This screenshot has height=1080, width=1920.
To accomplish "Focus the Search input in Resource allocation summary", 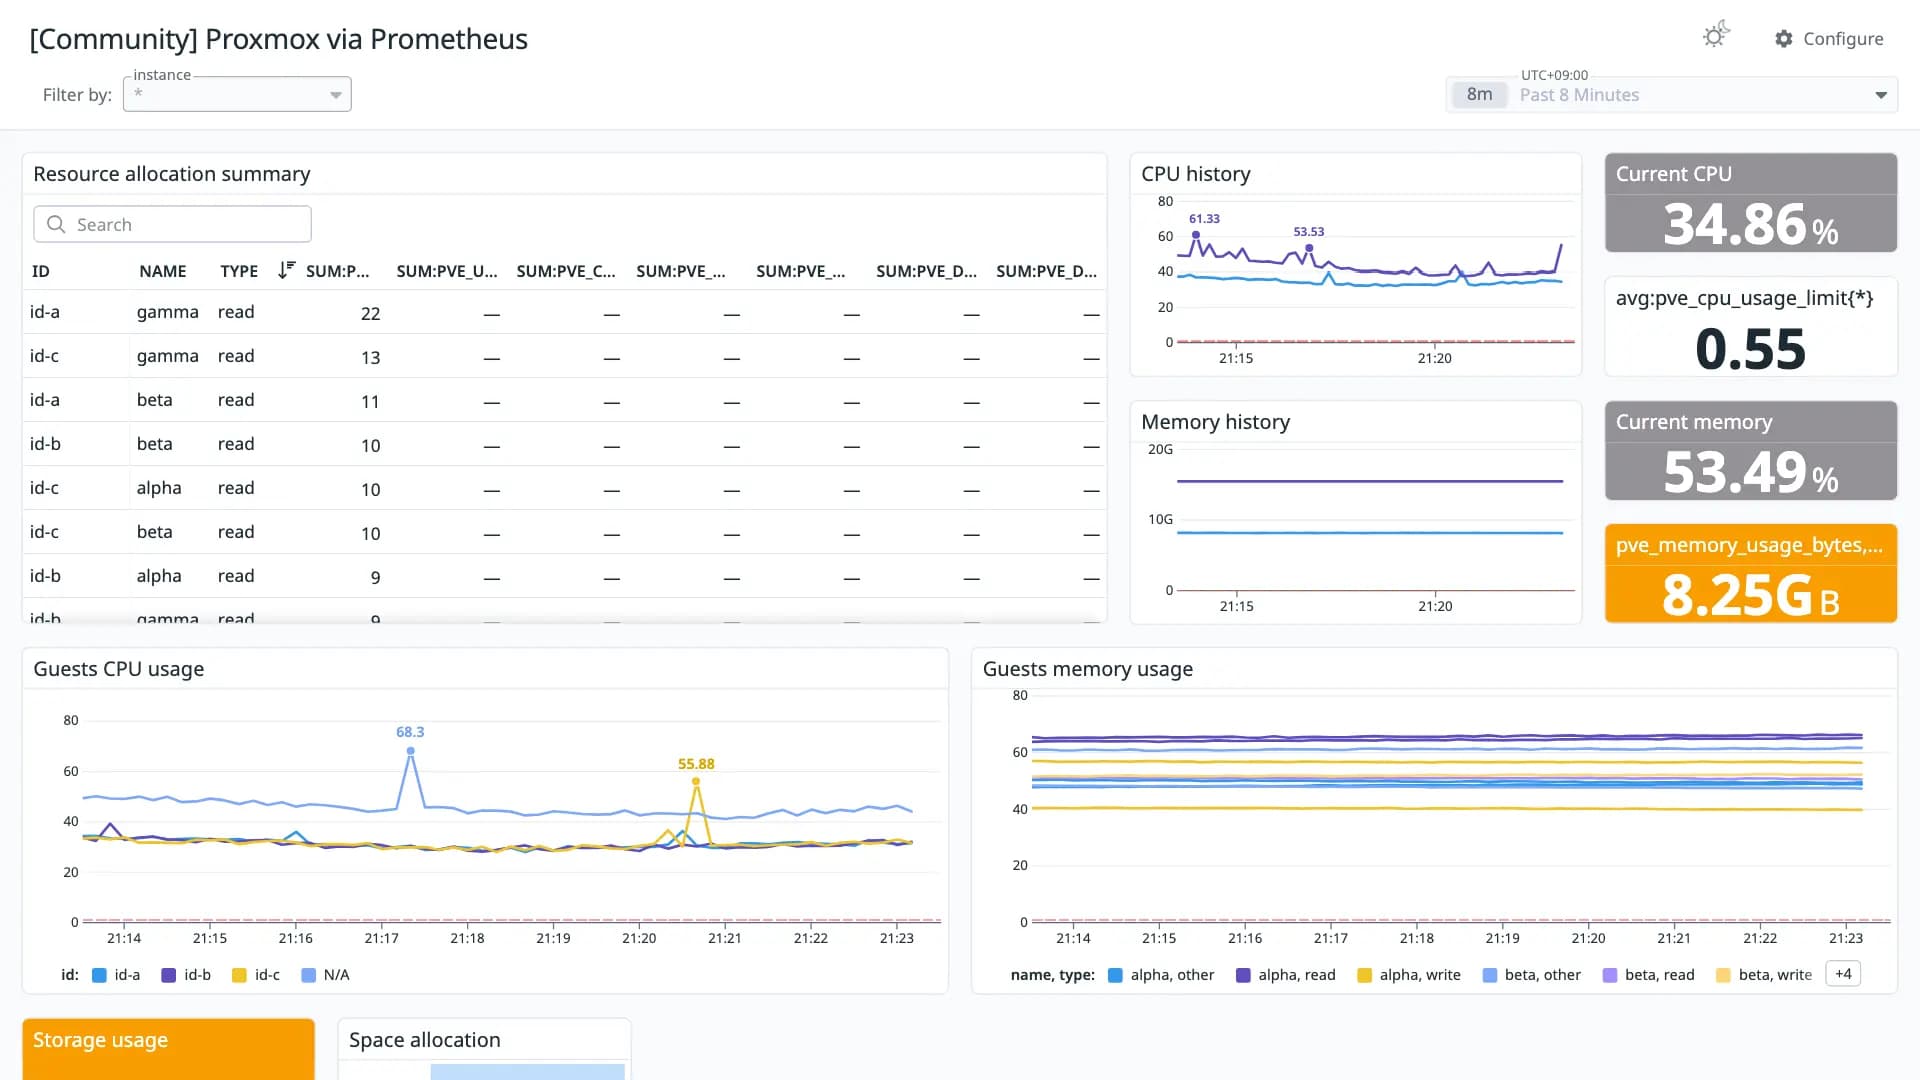I will (172, 224).
